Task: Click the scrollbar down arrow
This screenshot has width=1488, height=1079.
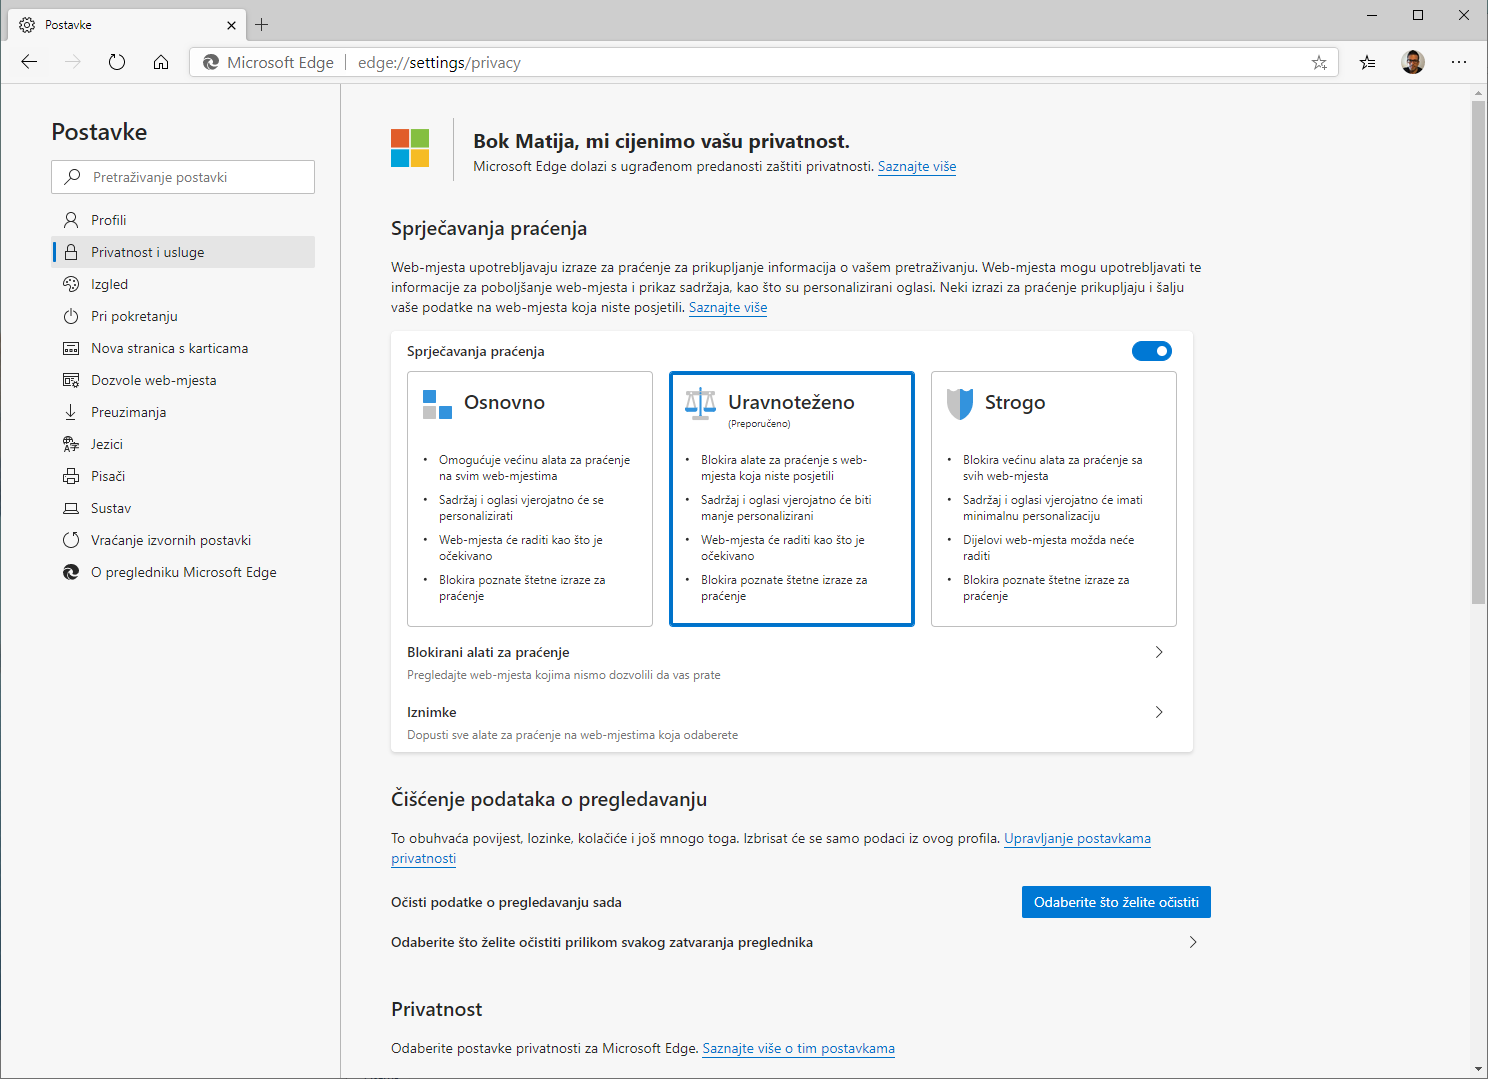Action: point(1478,1069)
